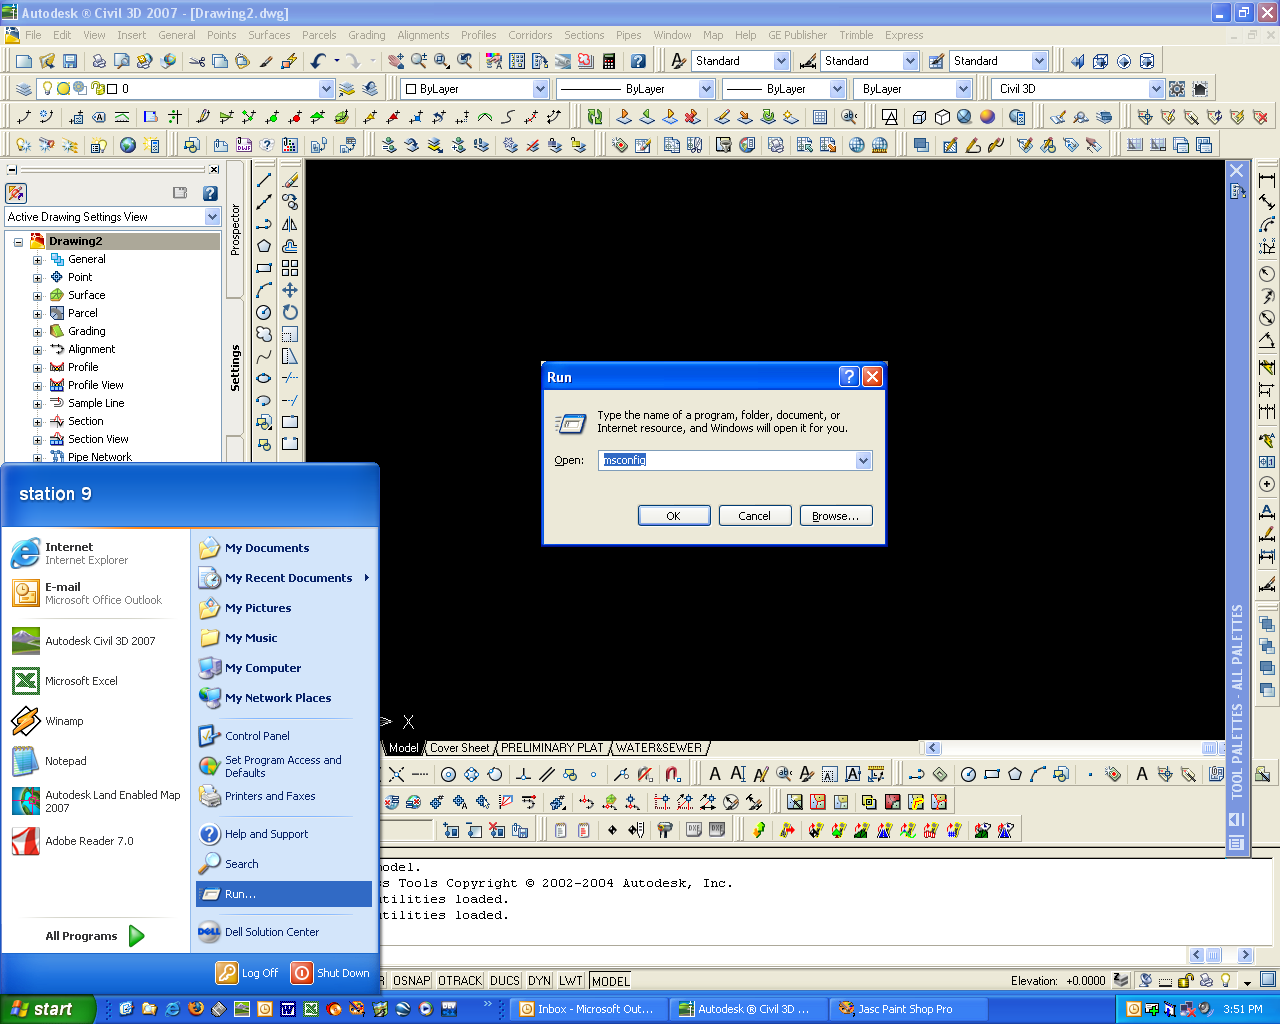Click the Communication Center tray icon in AutoCAD
This screenshot has height=1024, width=1280.
click(1146, 980)
